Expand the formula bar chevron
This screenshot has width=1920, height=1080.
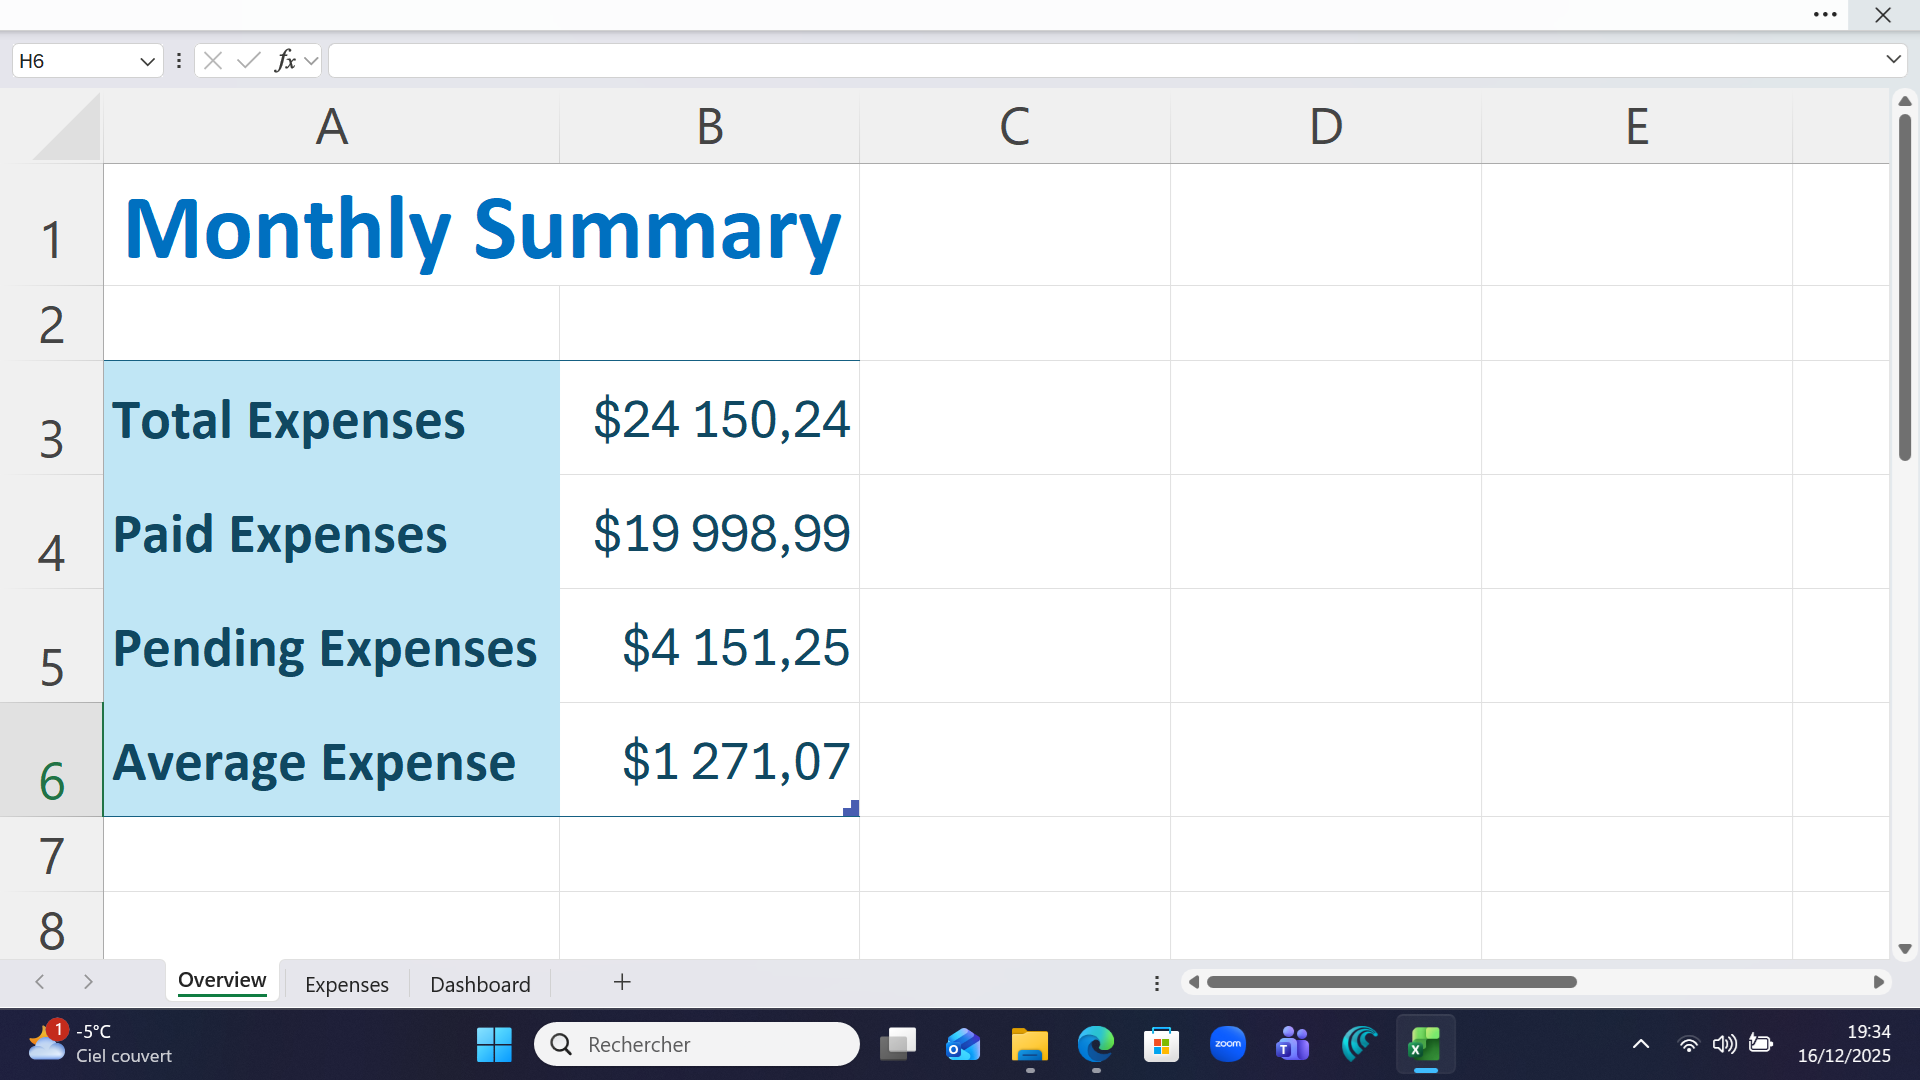tap(1893, 60)
